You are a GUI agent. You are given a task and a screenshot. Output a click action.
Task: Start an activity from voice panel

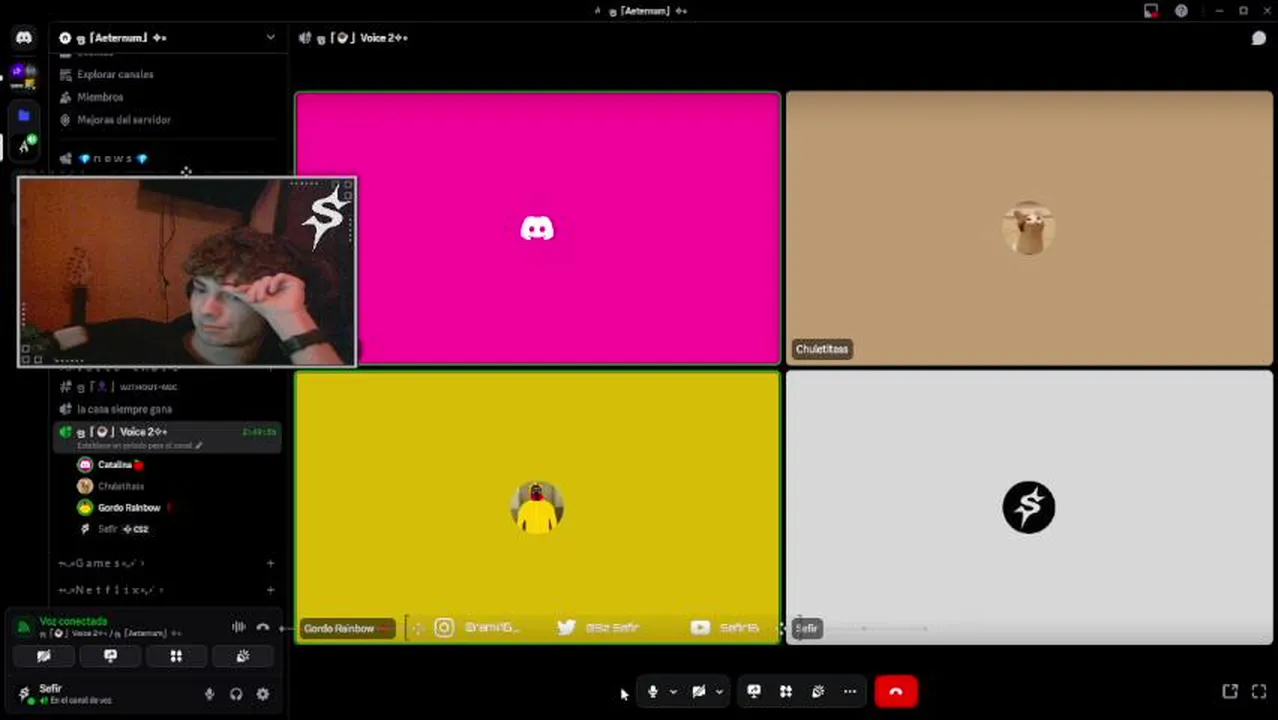tap(176, 656)
